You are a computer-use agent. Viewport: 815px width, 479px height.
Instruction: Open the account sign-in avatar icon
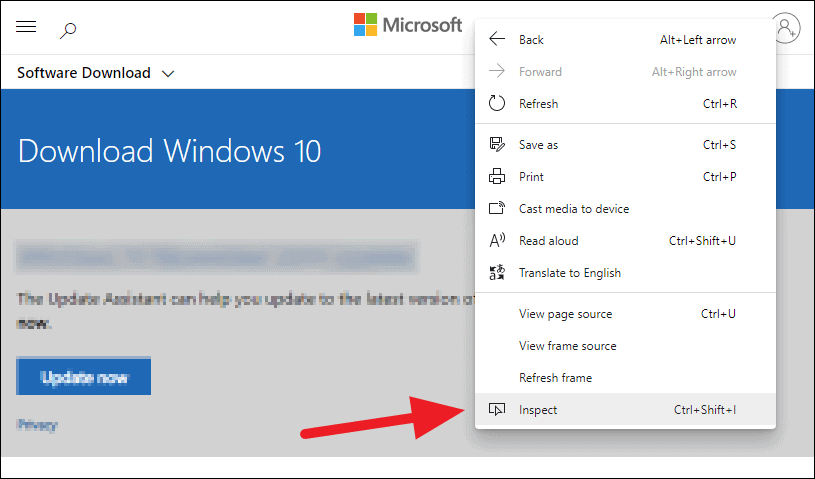click(786, 28)
